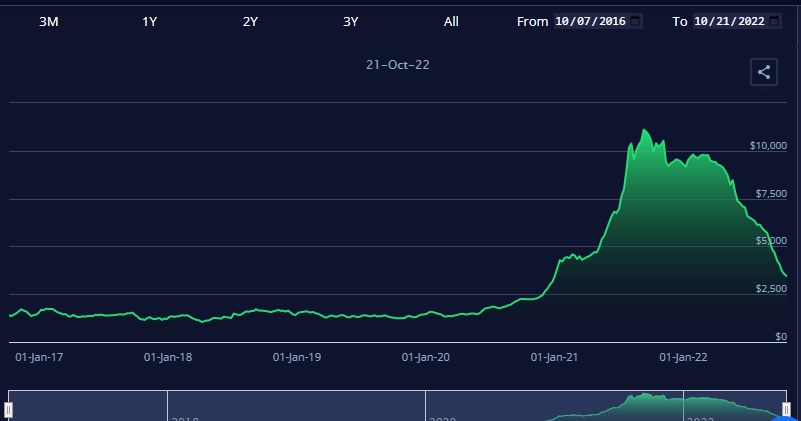Viewport: 801px width, 421px height.
Task: Select the 3M time range
Action: 49,21
